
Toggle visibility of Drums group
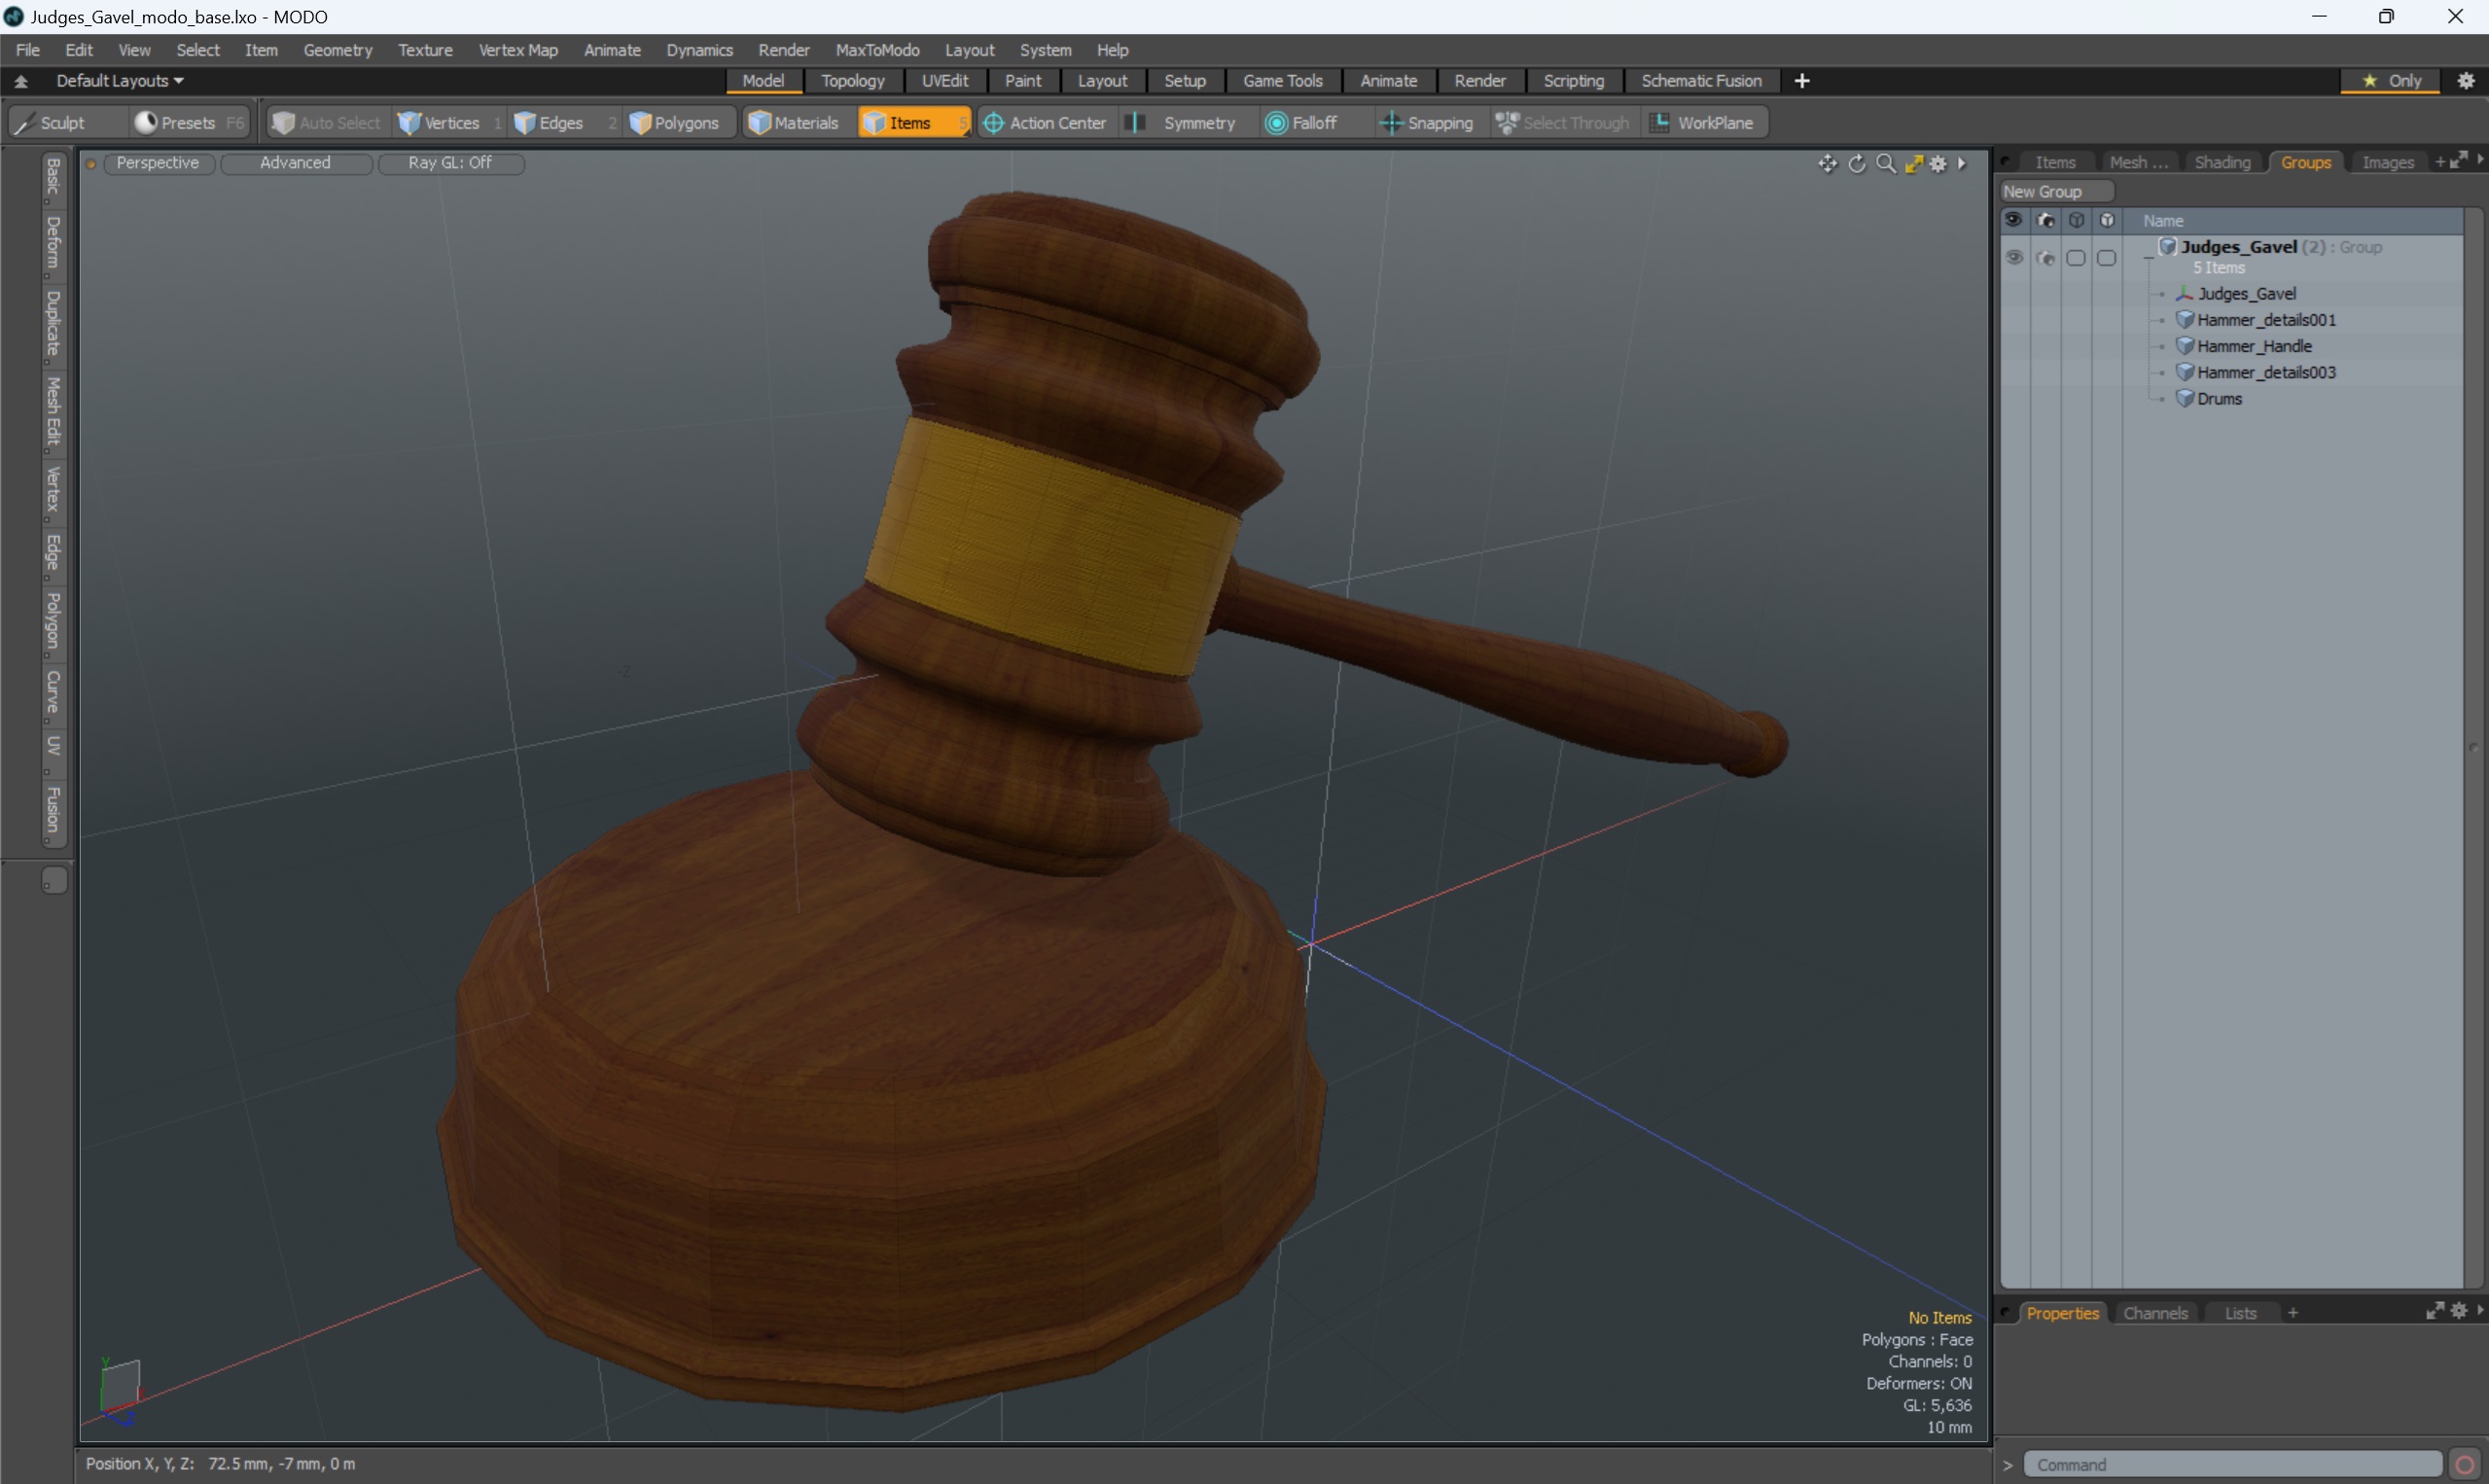click(x=2012, y=398)
